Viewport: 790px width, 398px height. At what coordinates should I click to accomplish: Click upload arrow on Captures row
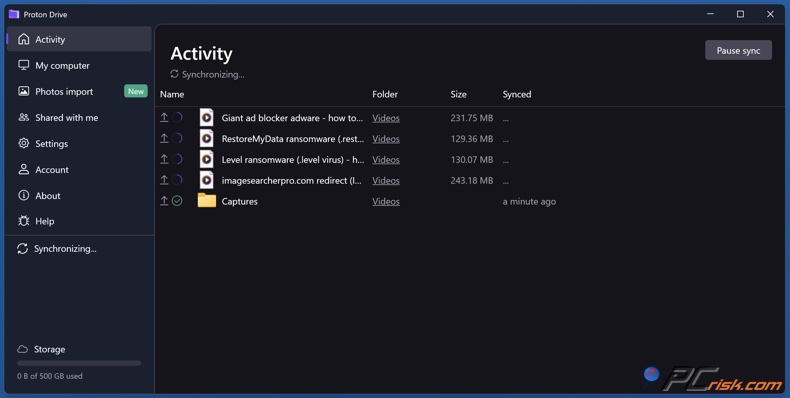(x=164, y=201)
